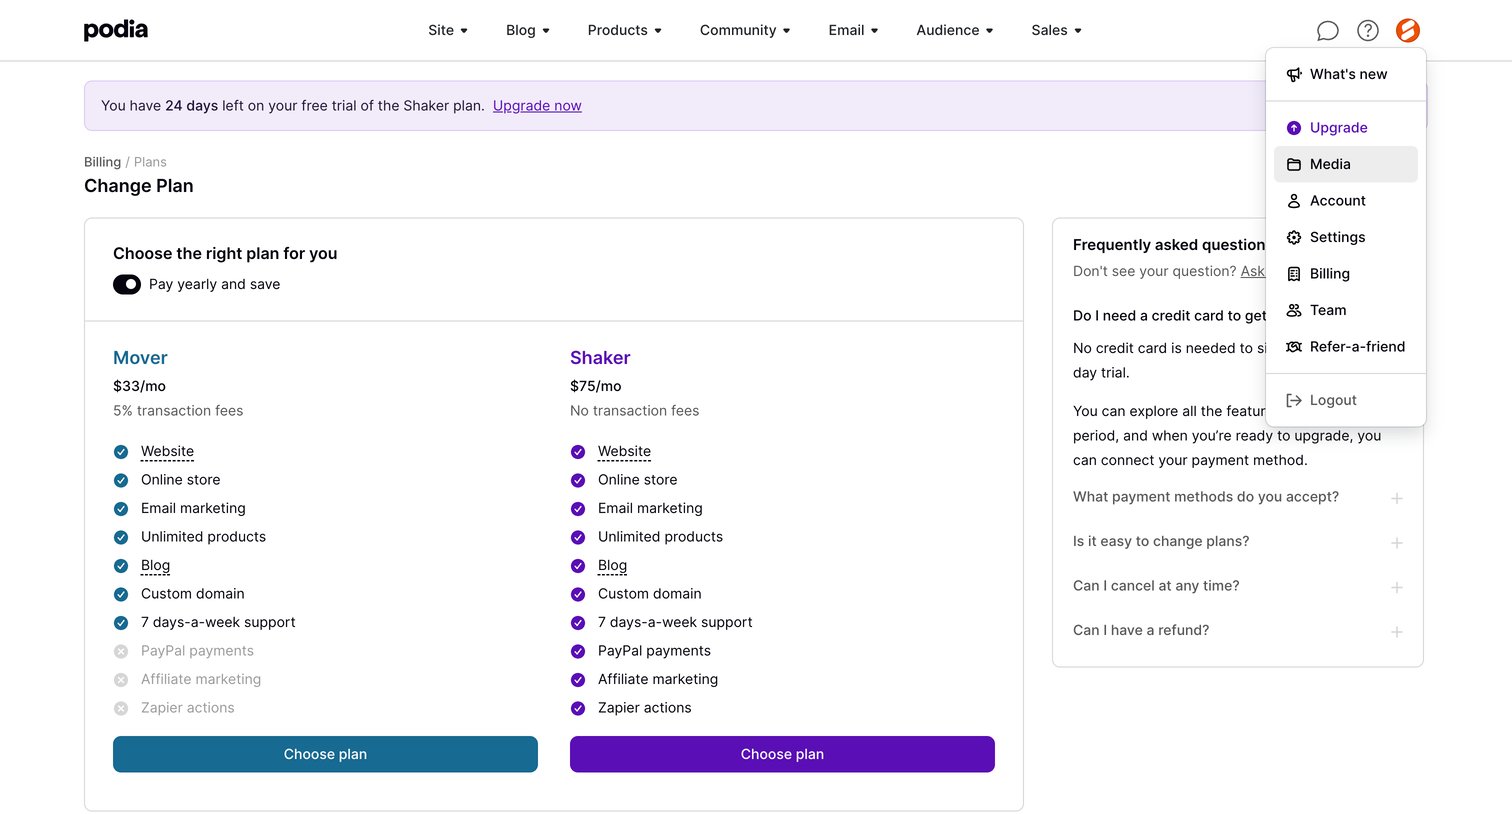The image size is (1512, 814).
Task: Click Mover's Website checkmark icon
Action: tap(121, 452)
